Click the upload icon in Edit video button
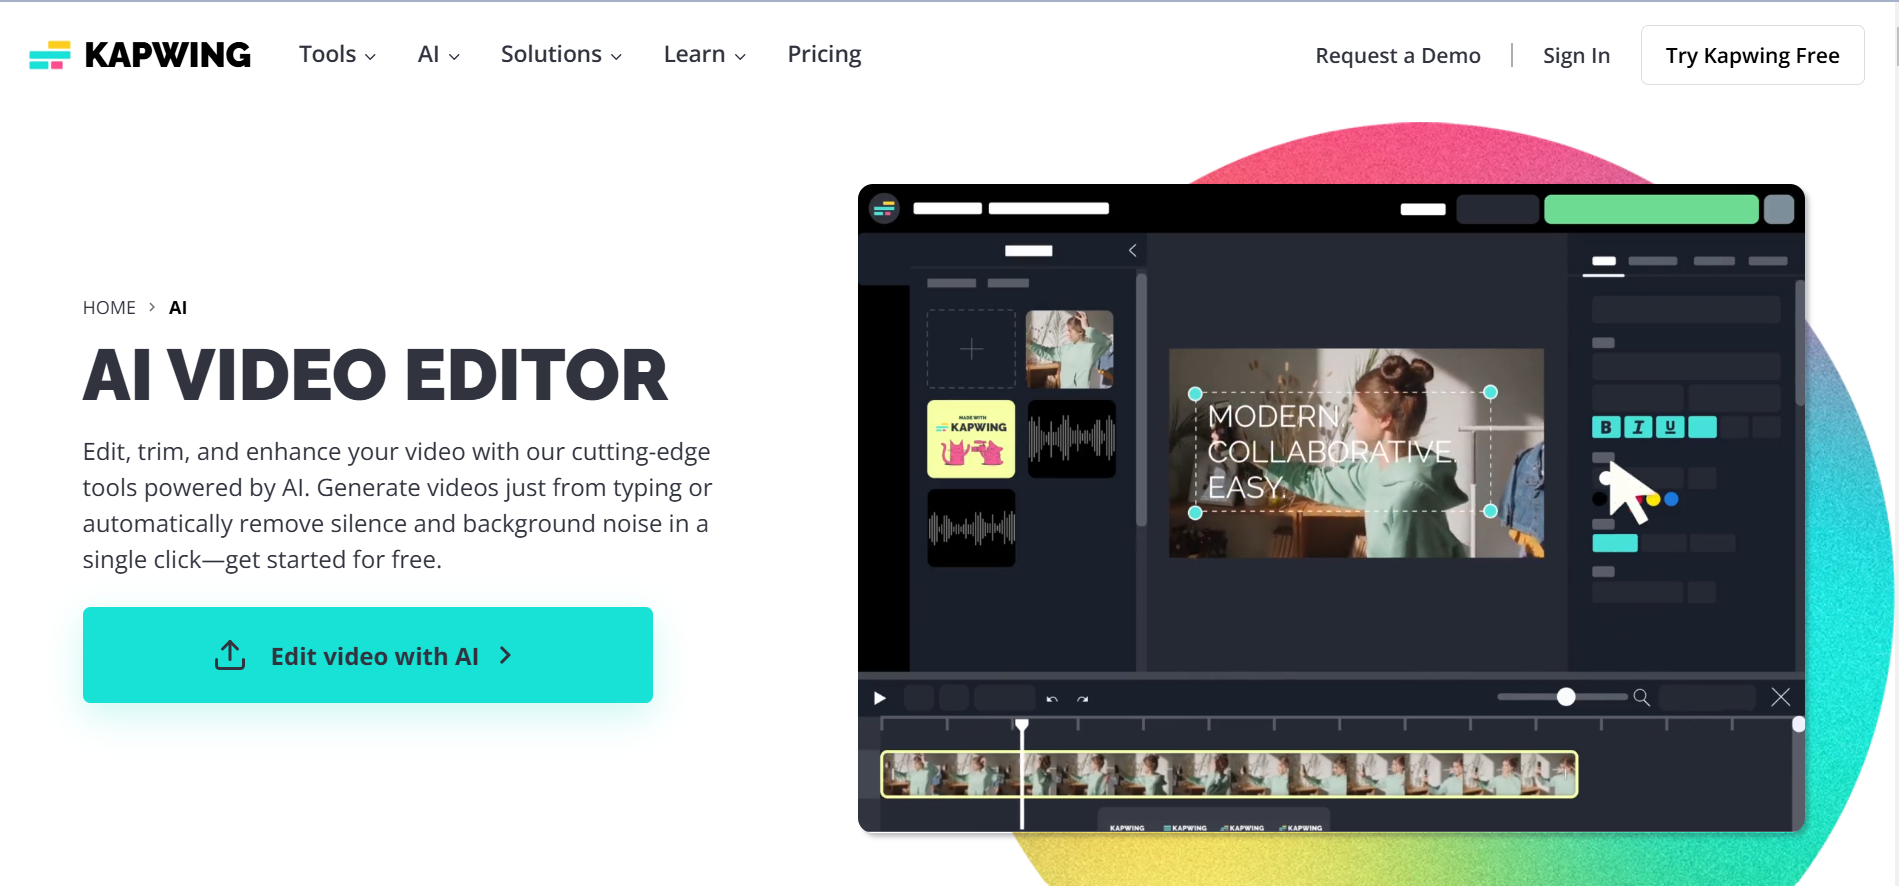Viewport: 1899px width, 886px height. [230, 655]
